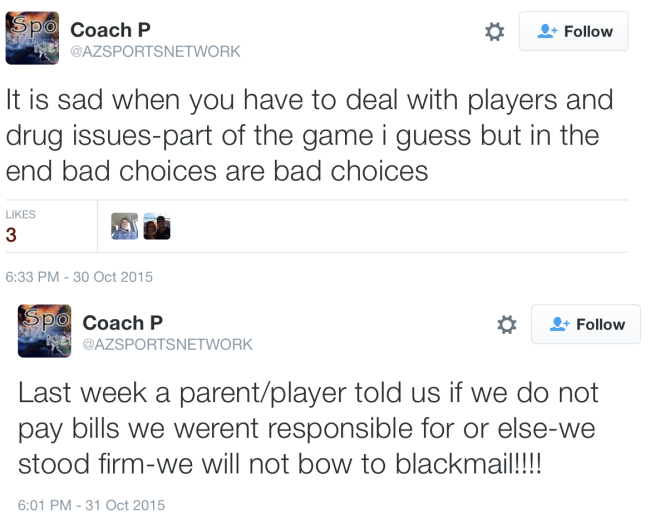Follow Coach P from the second tweet
The image size is (660, 518).
coord(585,324)
